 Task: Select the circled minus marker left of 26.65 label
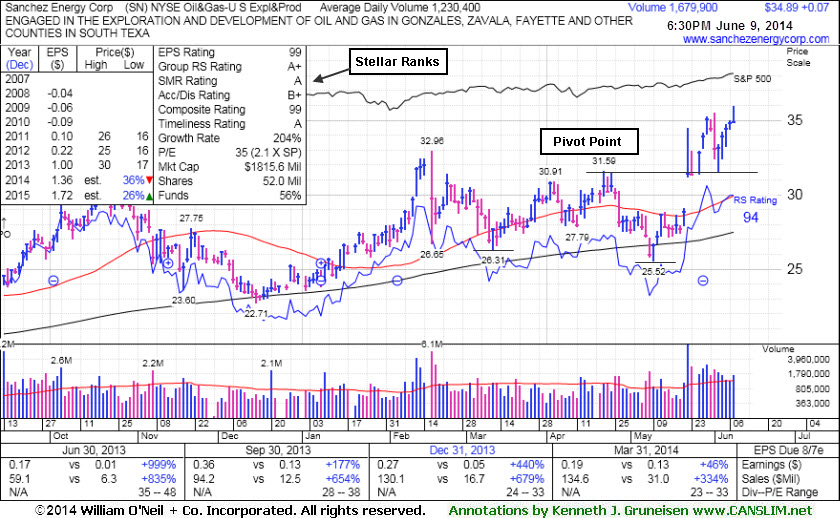tap(397, 280)
